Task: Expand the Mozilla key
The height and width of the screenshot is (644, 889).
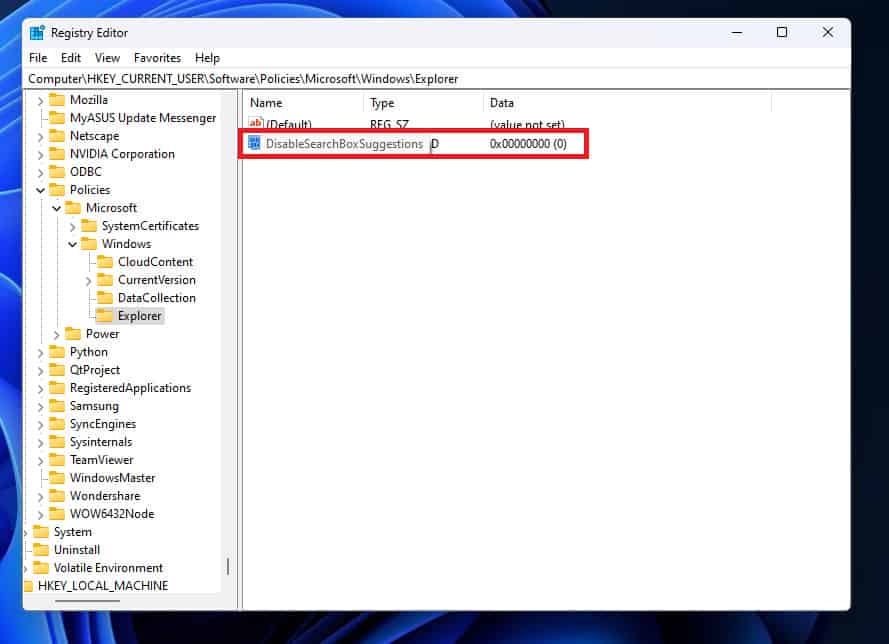Action: [40, 101]
